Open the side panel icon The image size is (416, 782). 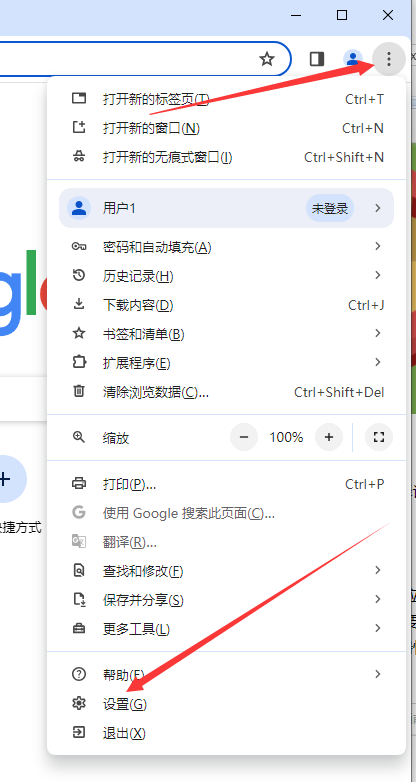[x=317, y=59]
